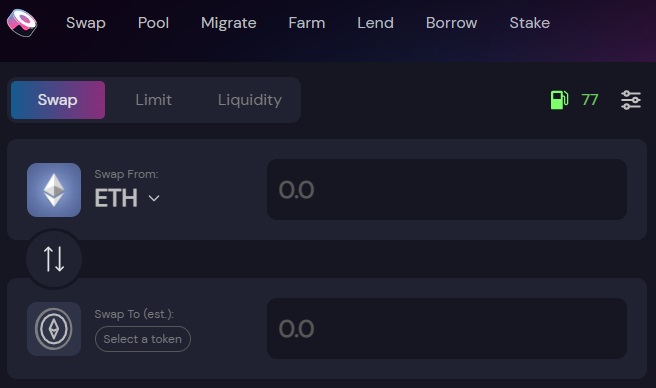Open the Select a token picker

[x=143, y=339]
